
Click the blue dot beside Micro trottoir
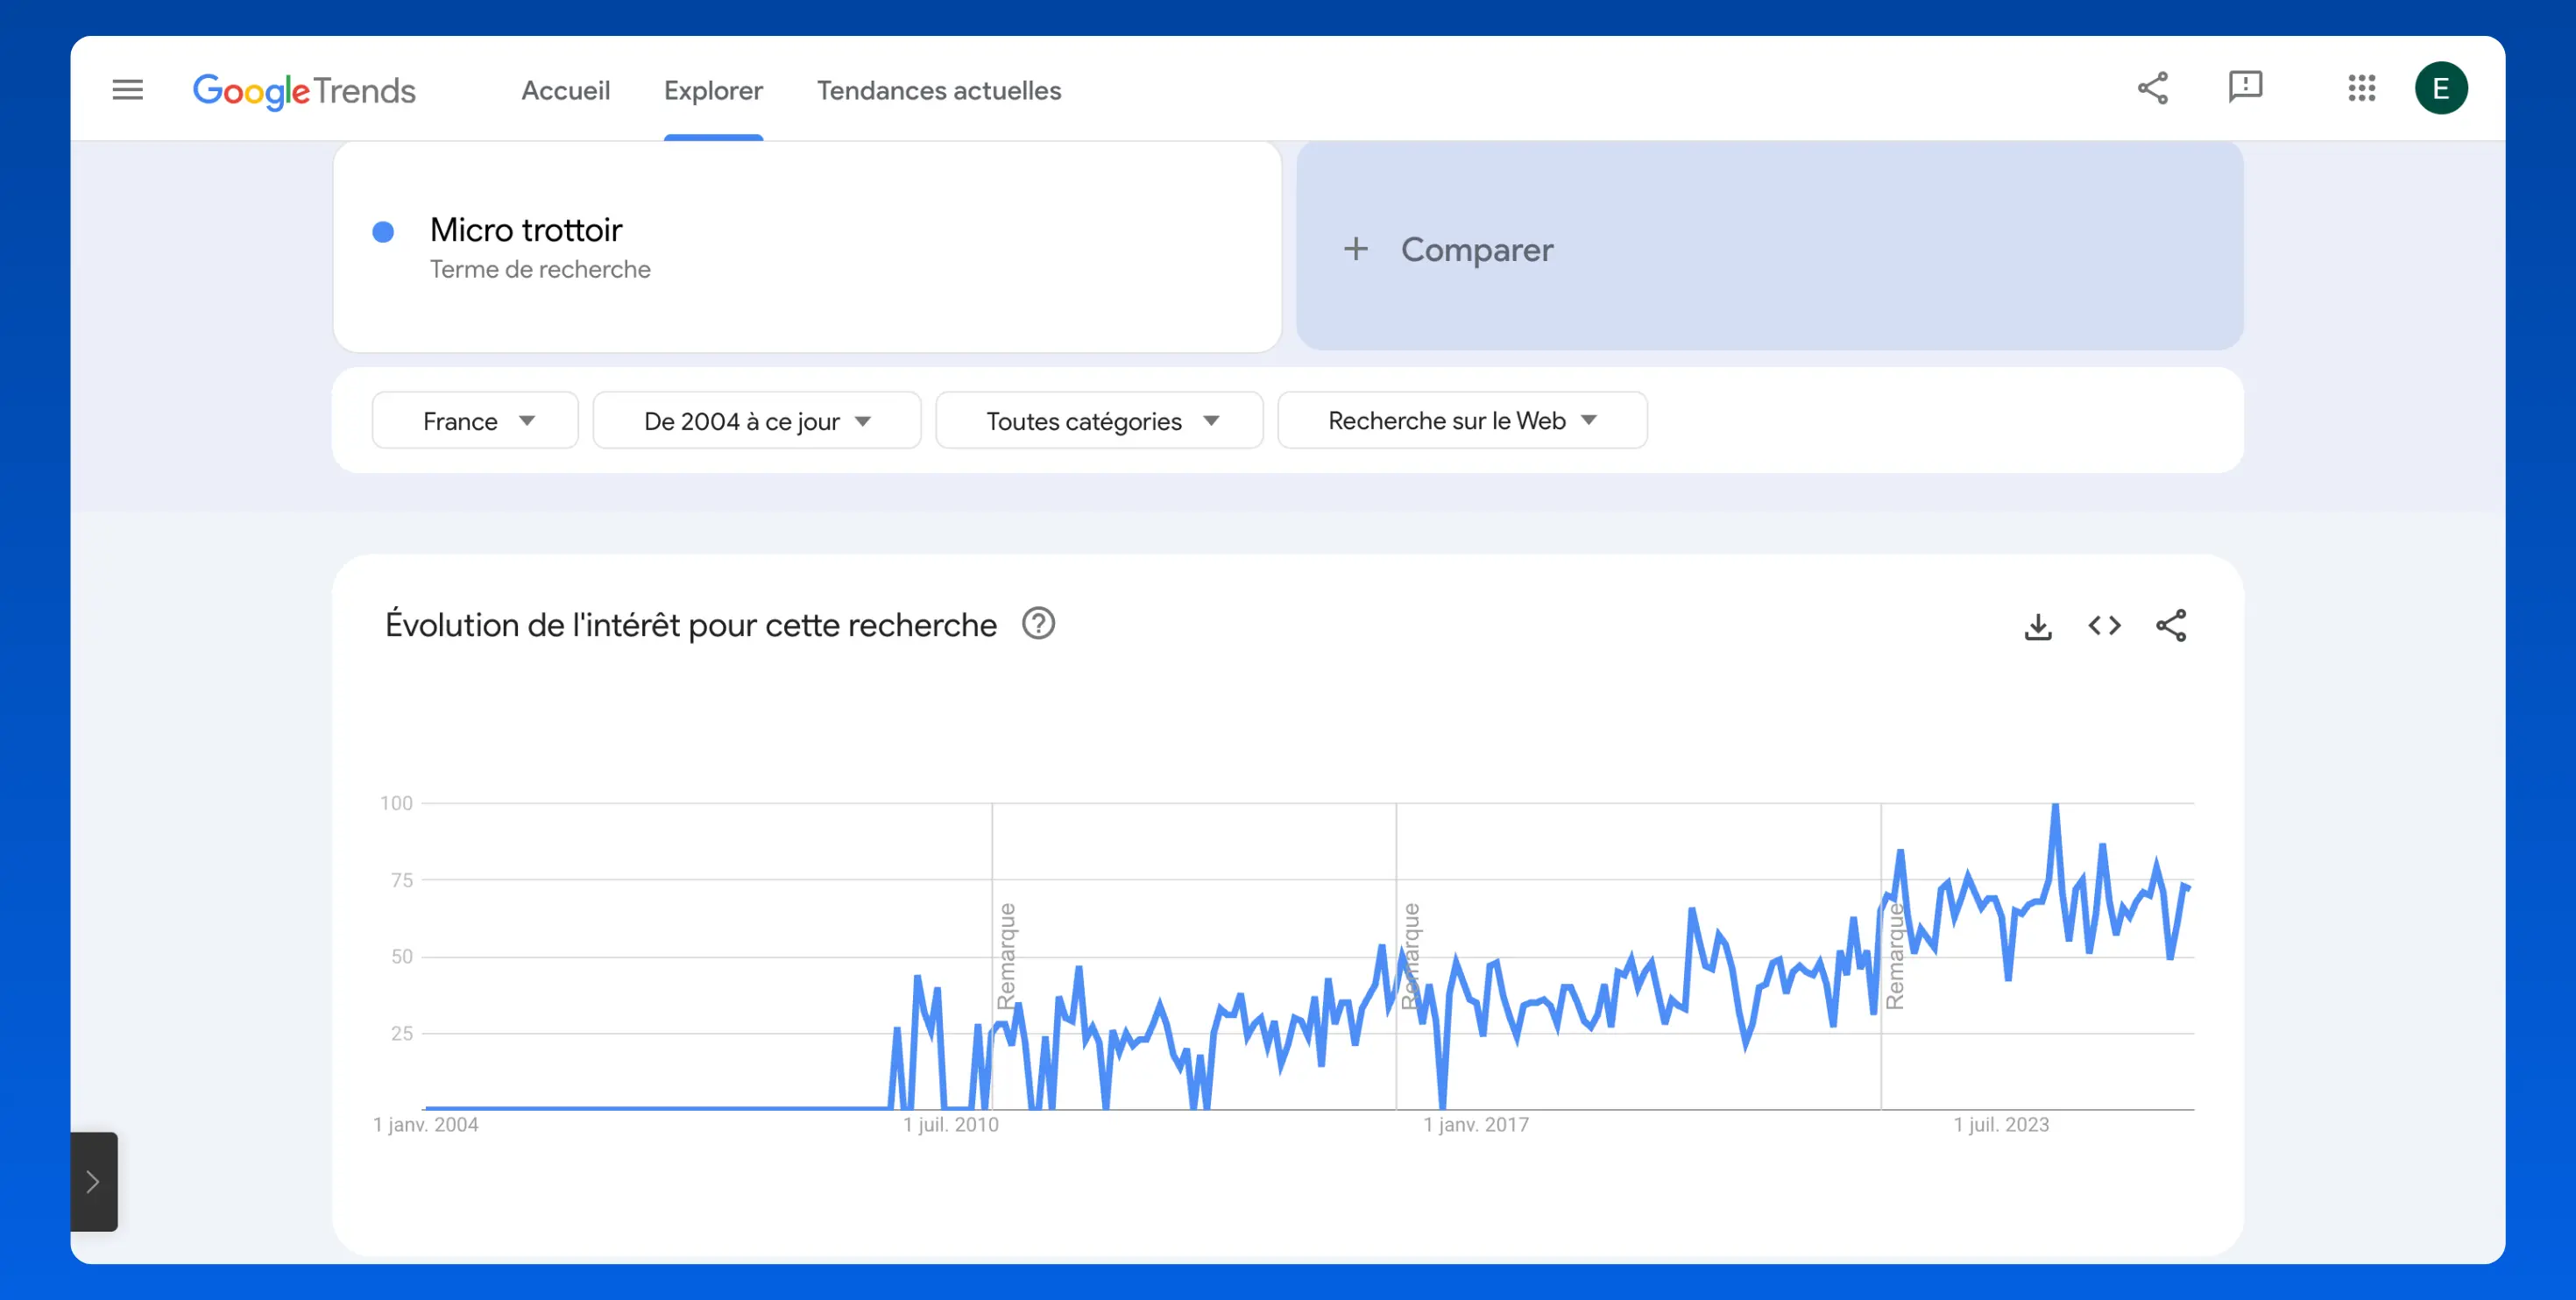(x=383, y=232)
